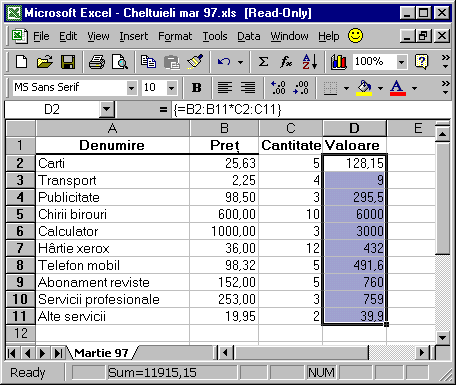This screenshot has width=456, height=385.
Task: Click the cell with value 6000
Action: tap(354, 214)
